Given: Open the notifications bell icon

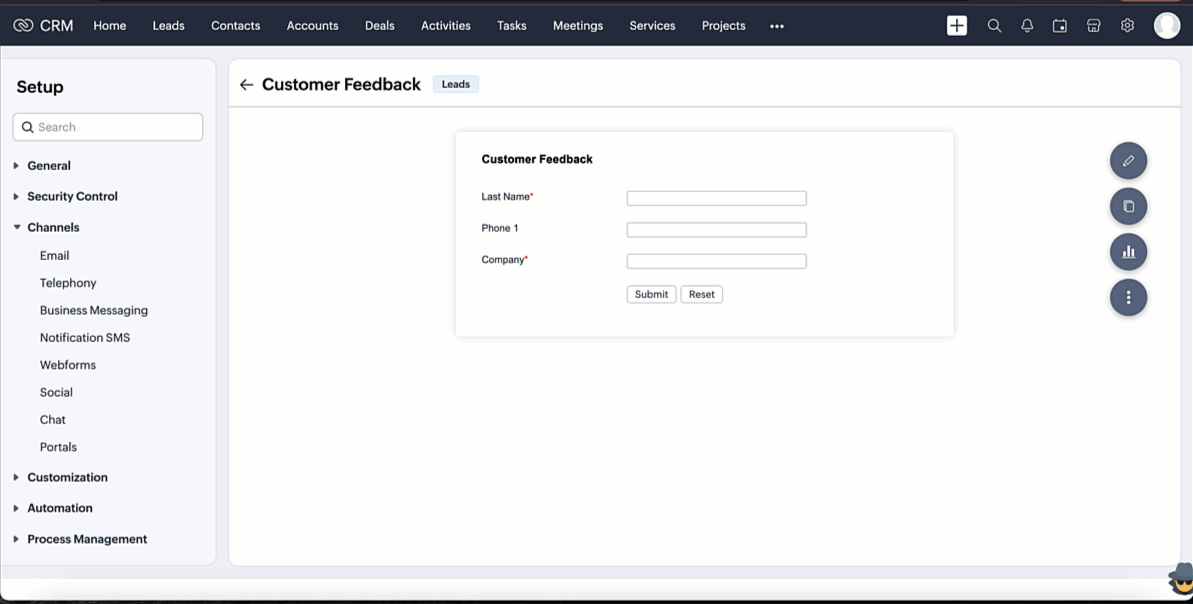Looking at the screenshot, I should coord(1027,26).
